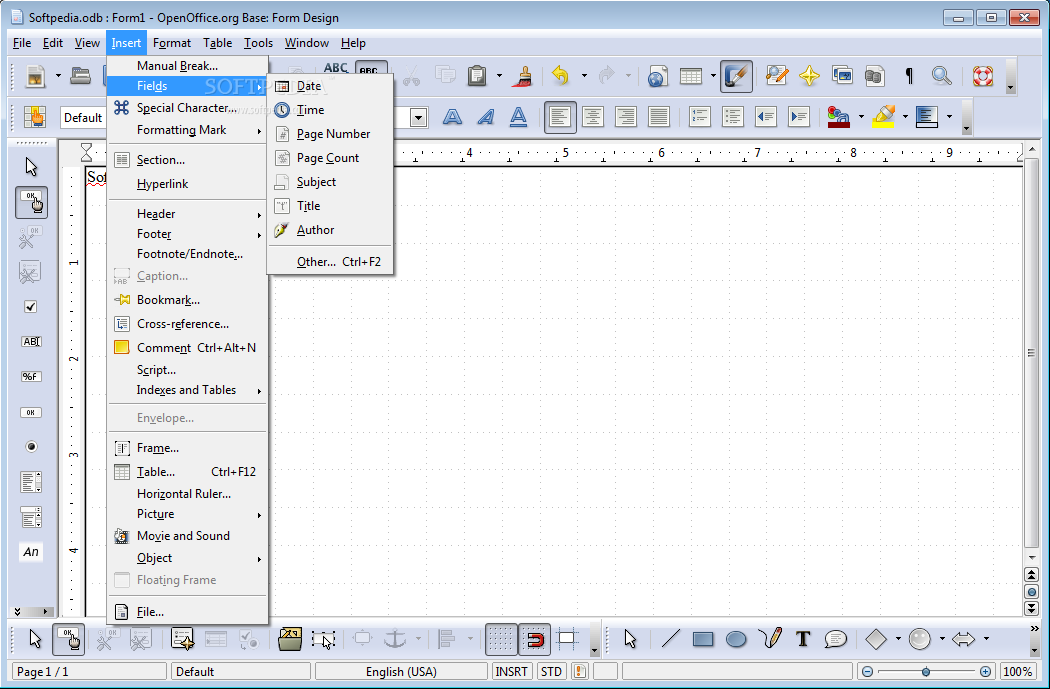Click the Undo arrow icon
Image resolution: width=1050 pixels, height=689 pixels.
tap(560, 76)
